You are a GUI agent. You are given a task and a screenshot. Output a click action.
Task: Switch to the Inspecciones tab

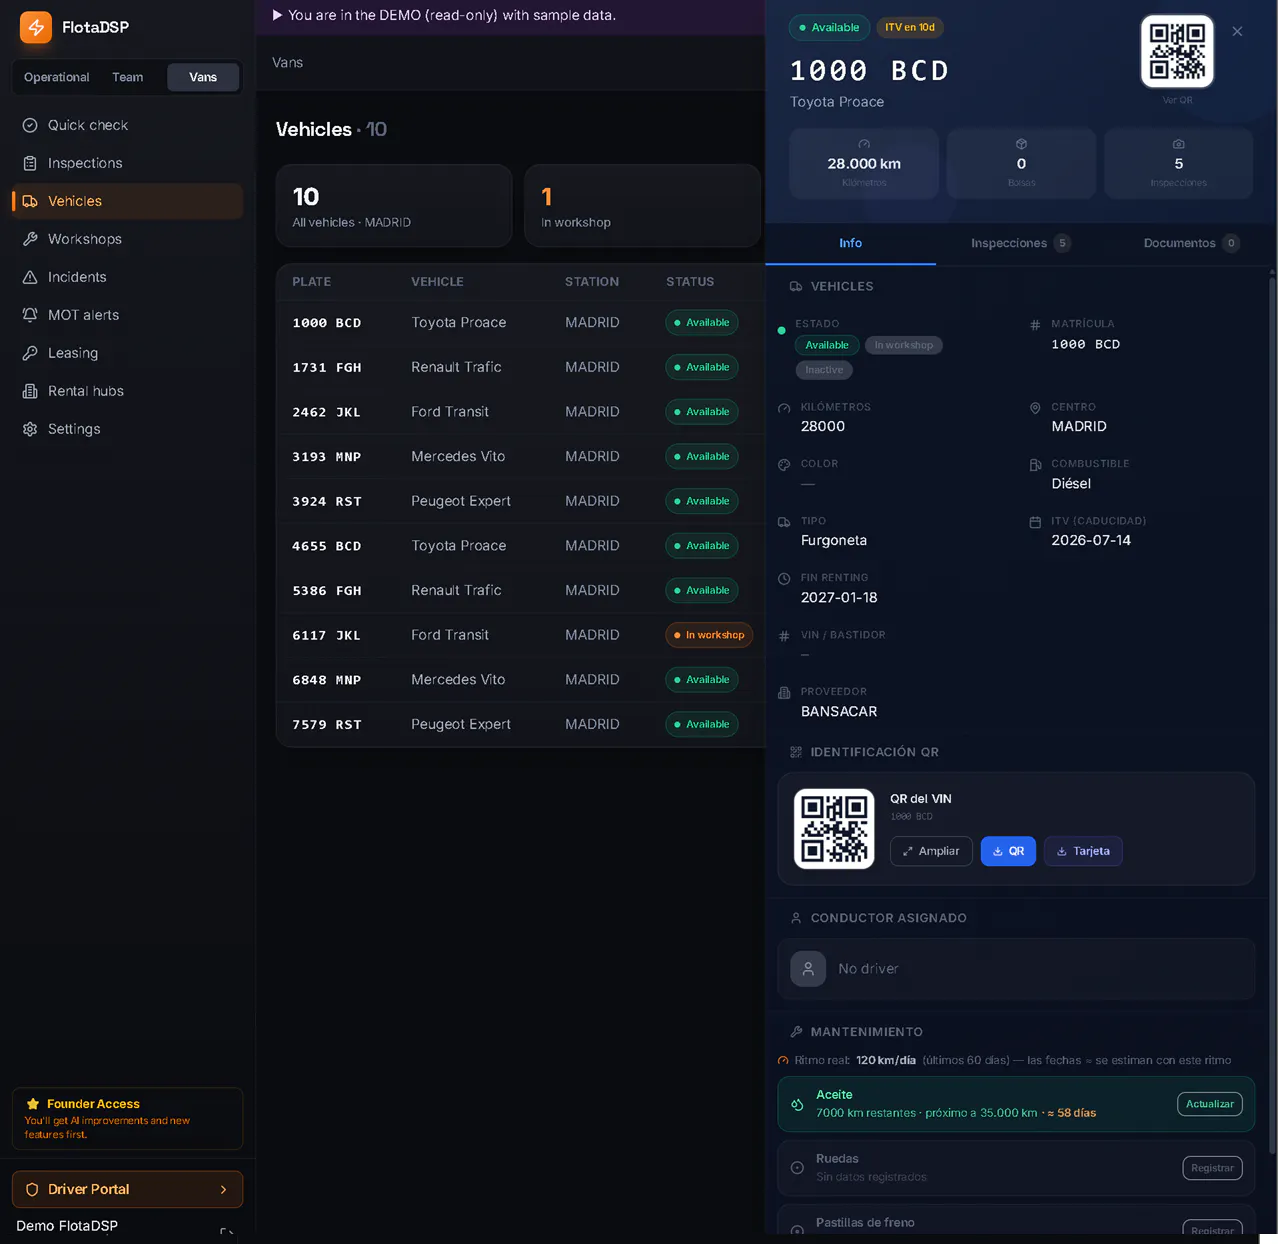pyautogui.click(x=1020, y=243)
